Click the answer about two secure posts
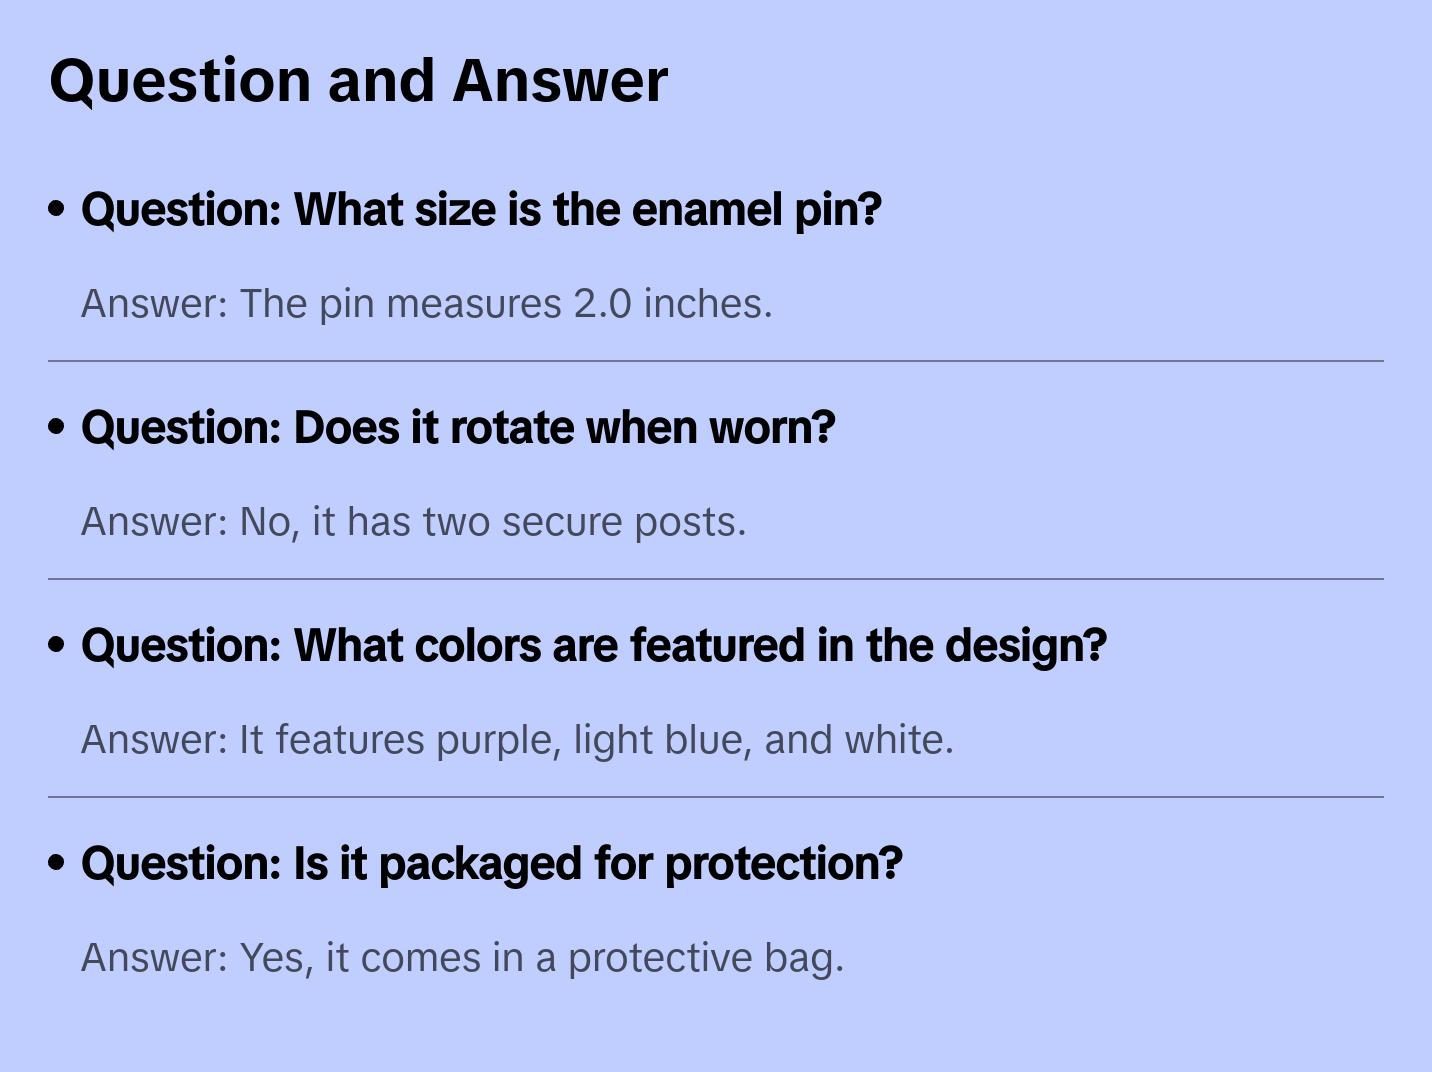 pyautogui.click(x=414, y=522)
